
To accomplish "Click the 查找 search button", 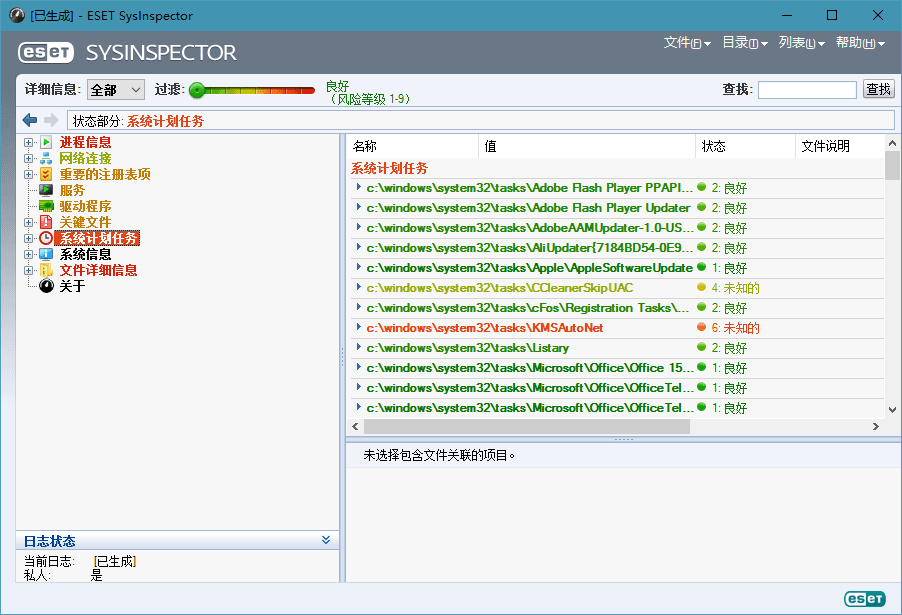I will click(x=878, y=89).
